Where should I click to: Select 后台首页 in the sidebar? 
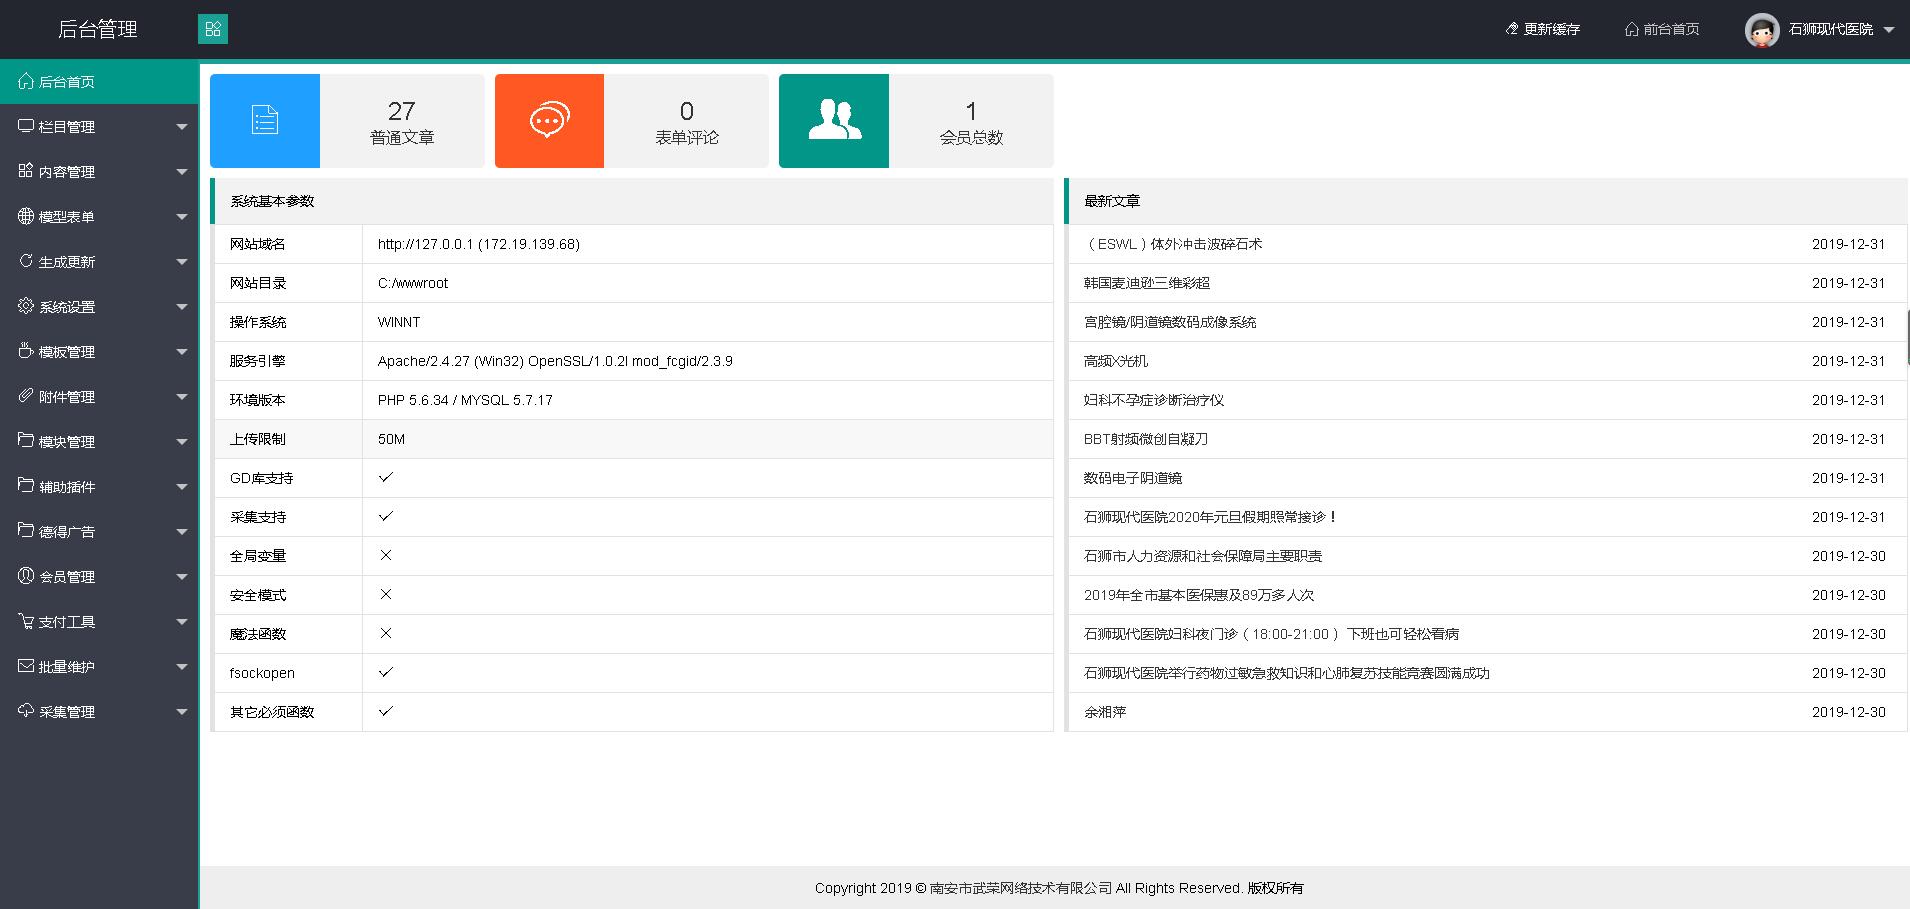click(x=66, y=82)
